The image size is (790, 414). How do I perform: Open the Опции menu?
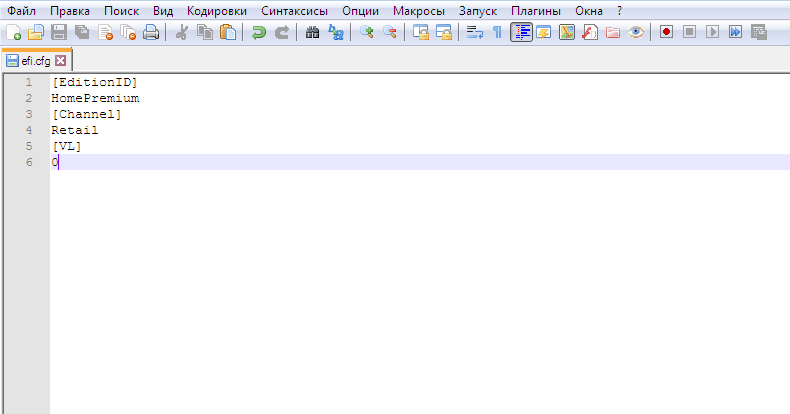pyautogui.click(x=361, y=11)
